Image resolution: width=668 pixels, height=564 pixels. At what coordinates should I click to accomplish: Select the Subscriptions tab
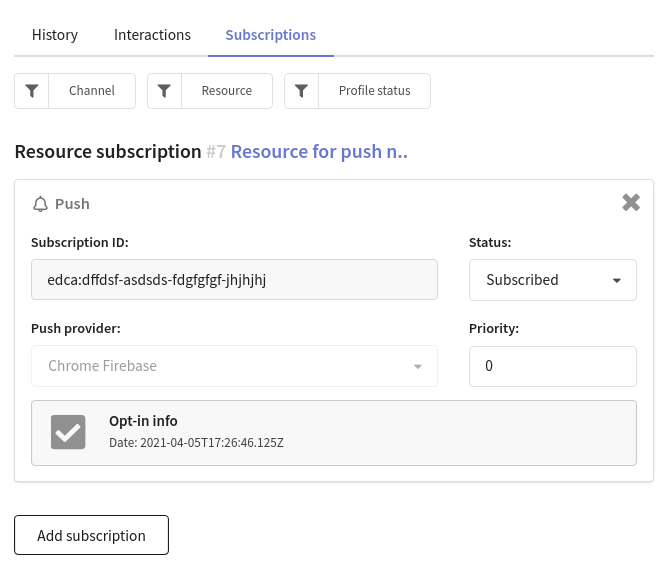point(270,35)
